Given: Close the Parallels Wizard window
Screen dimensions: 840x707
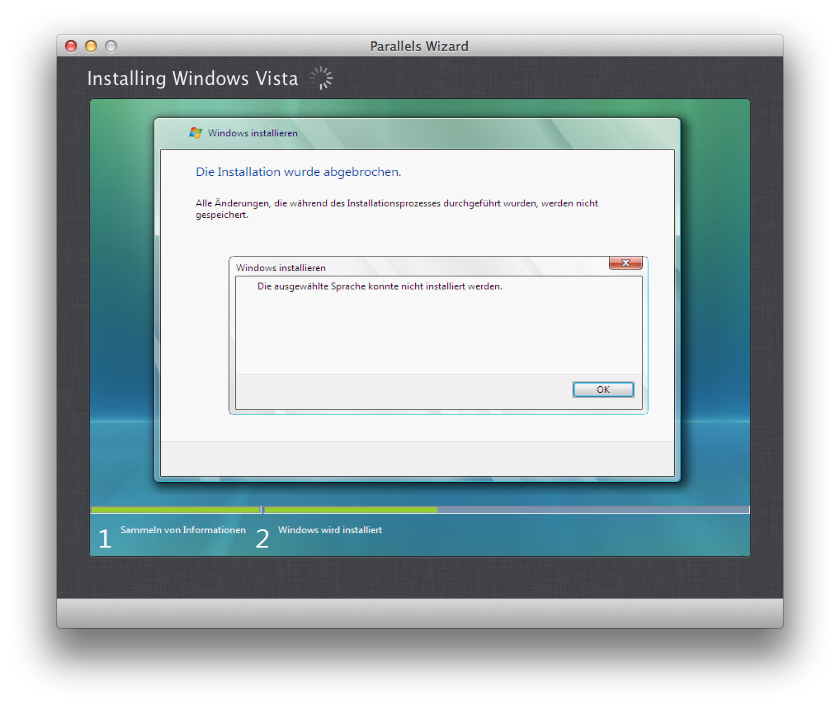Looking at the screenshot, I should click(x=71, y=46).
